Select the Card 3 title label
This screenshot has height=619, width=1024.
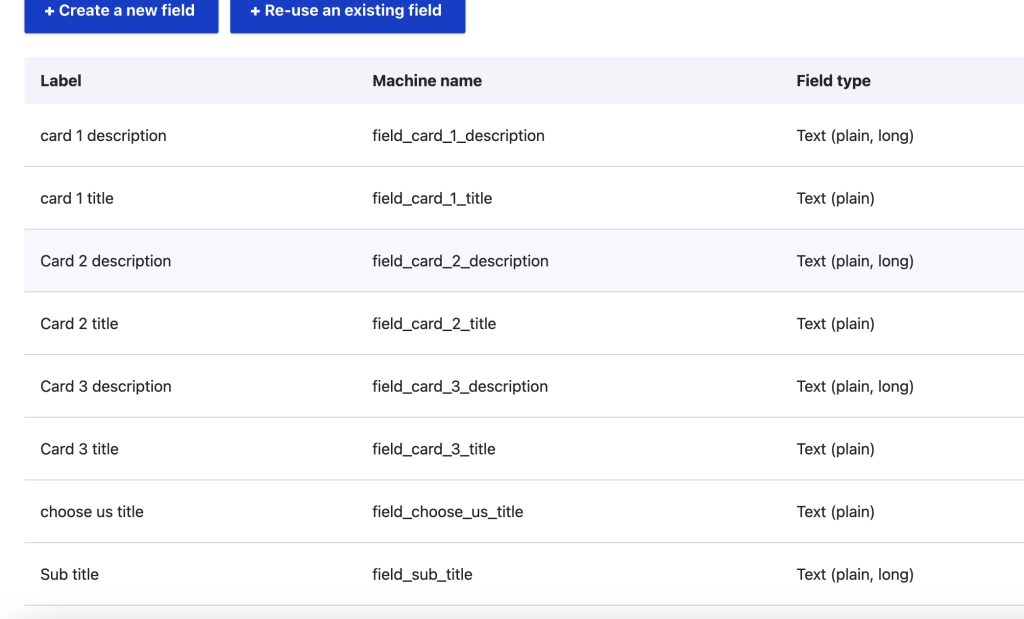(79, 449)
